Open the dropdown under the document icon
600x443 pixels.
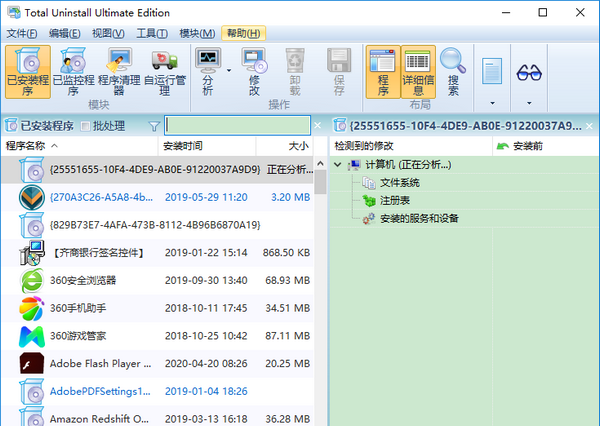coord(492,103)
